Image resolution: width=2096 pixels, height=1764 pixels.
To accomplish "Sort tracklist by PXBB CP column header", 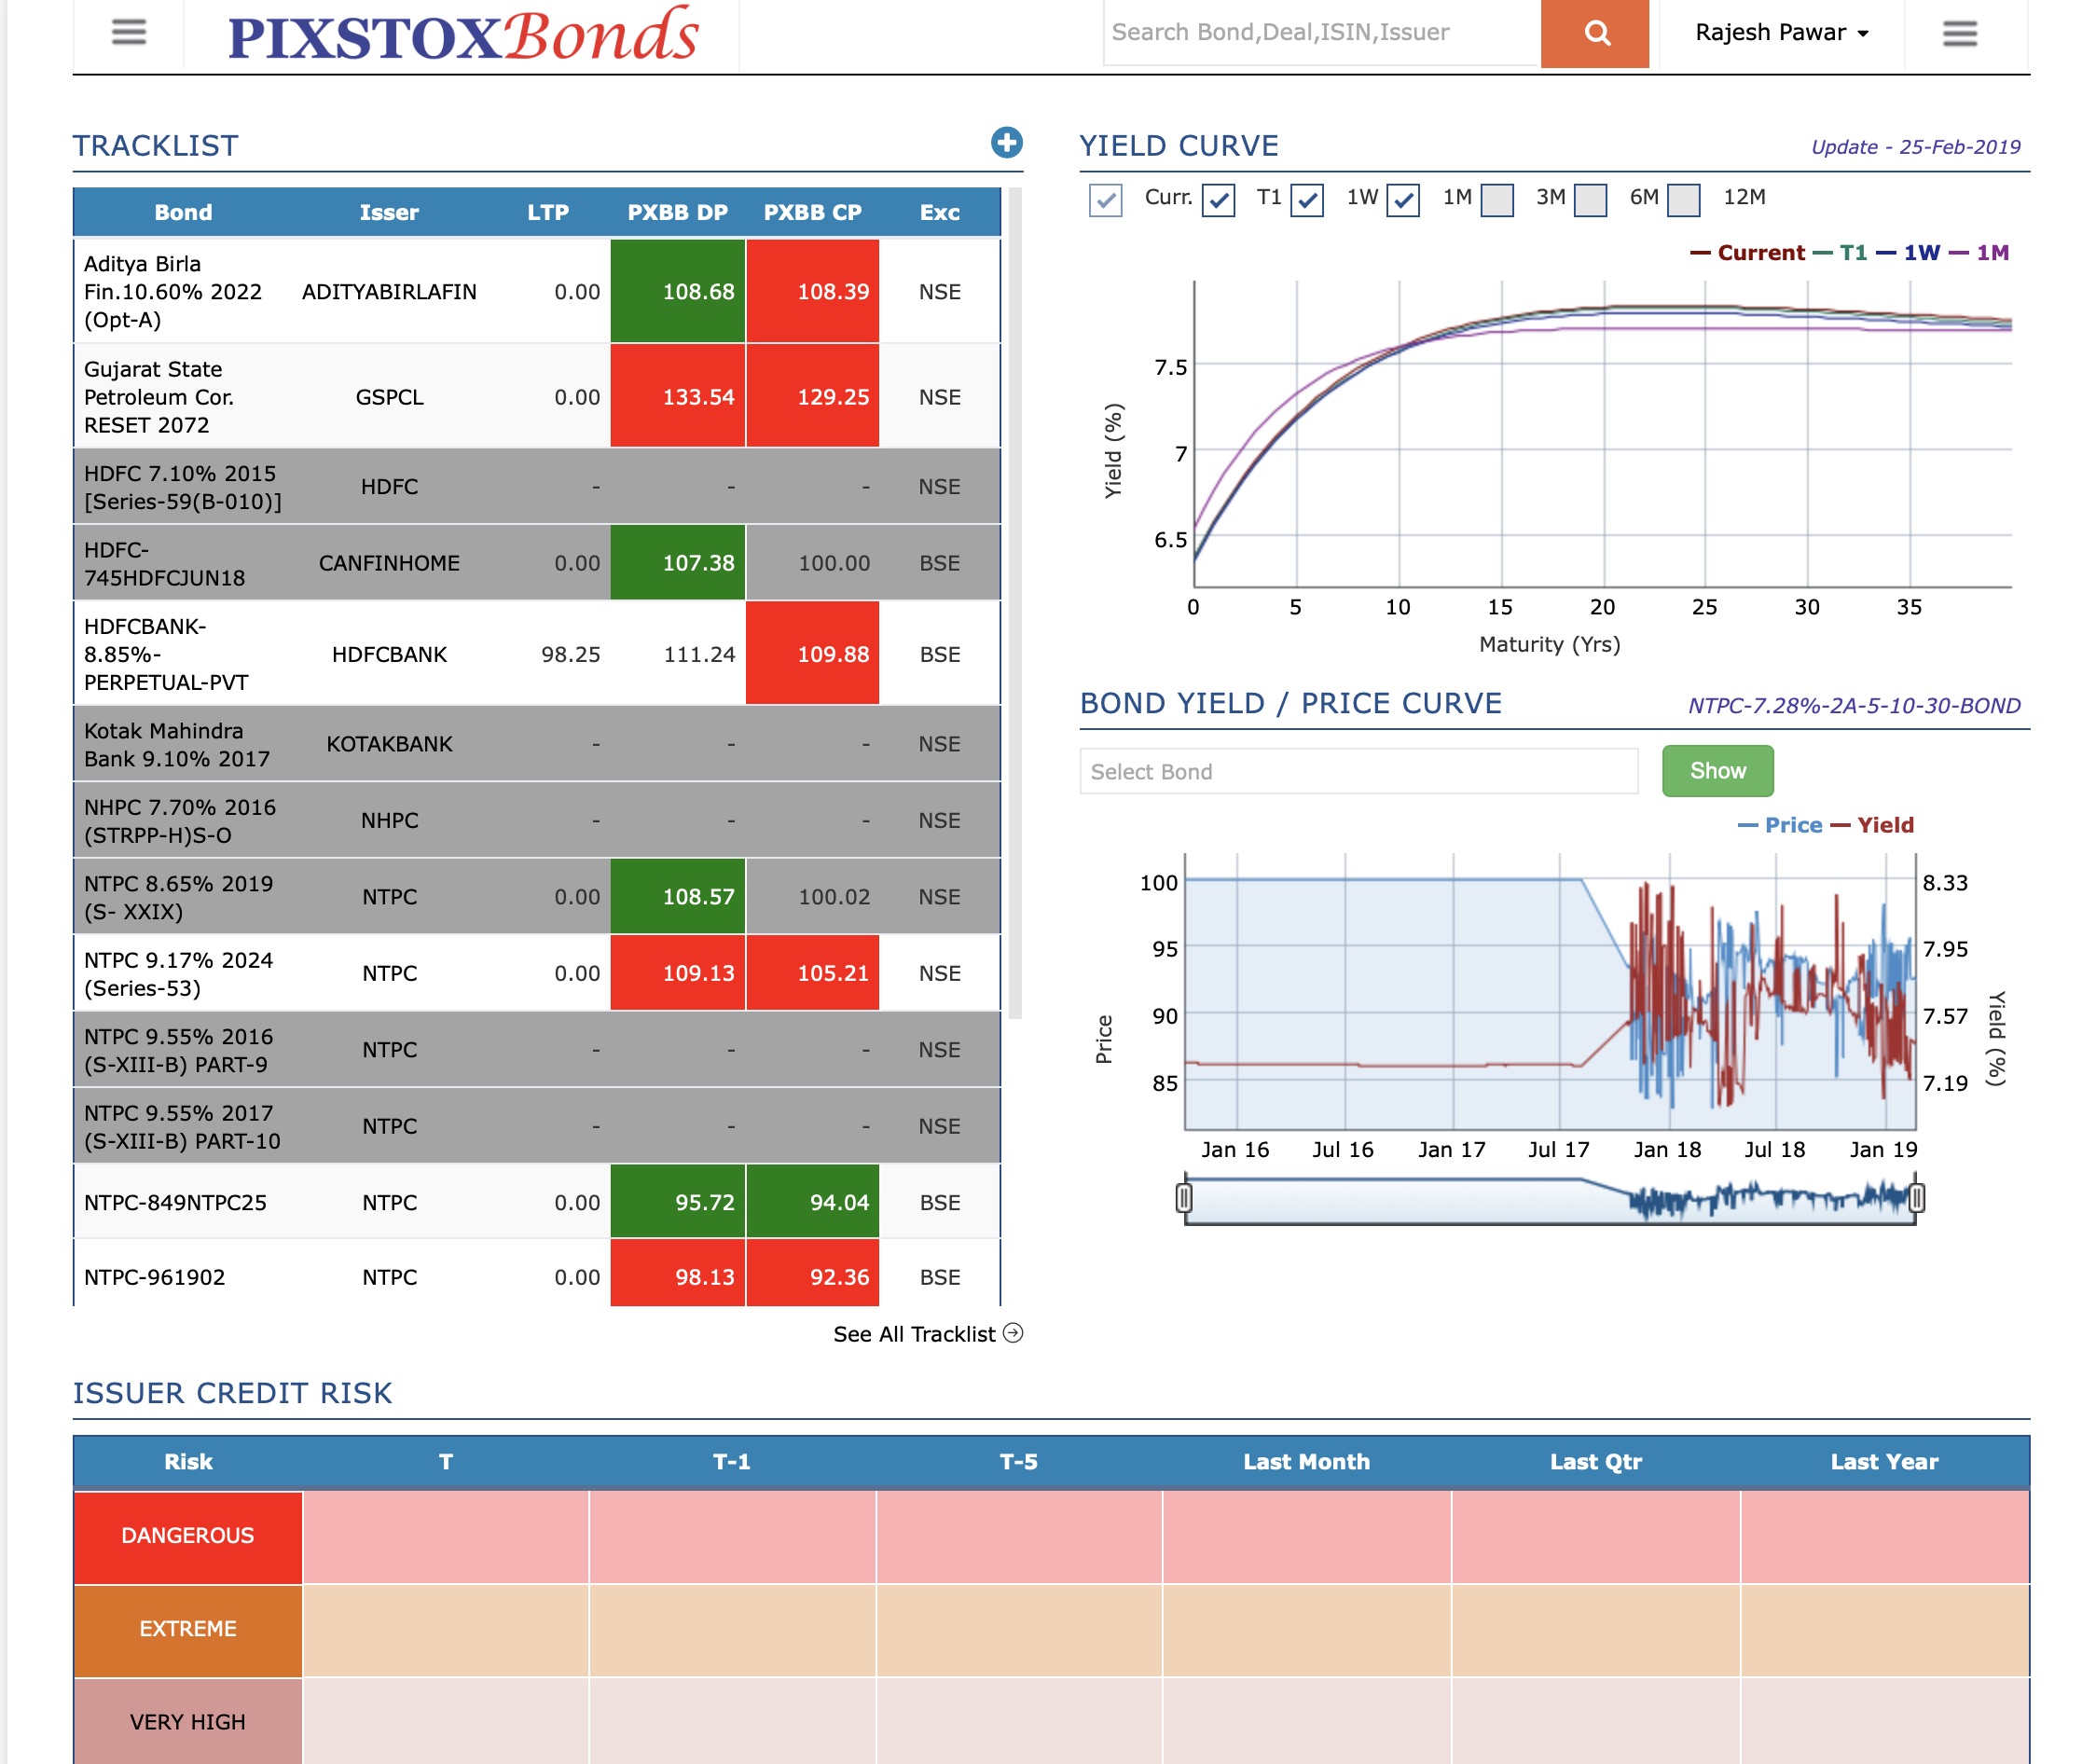I will click(812, 212).
